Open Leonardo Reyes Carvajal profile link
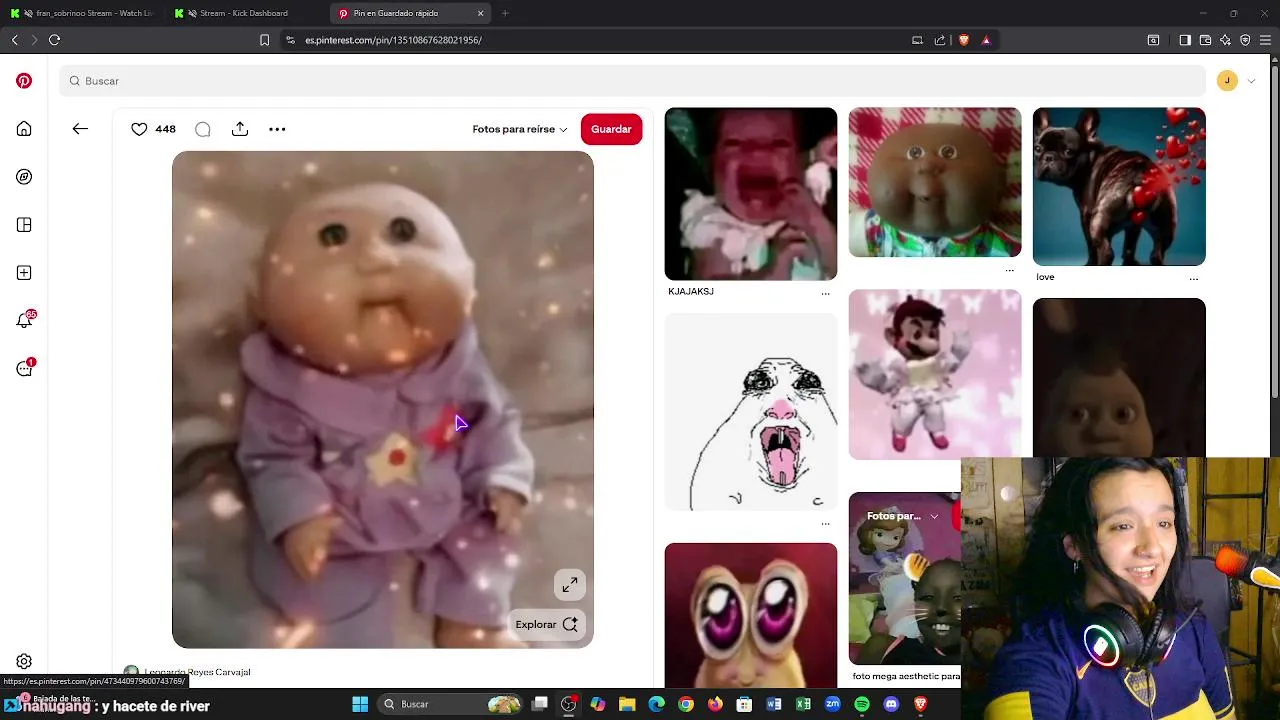Screen dimensions: 1280x720 tap(197, 672)
